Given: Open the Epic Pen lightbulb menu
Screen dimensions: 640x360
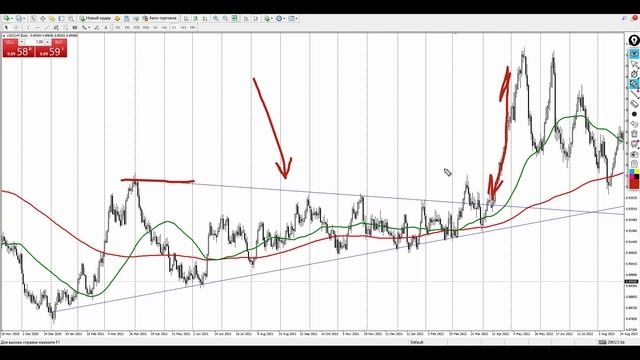Looking at the screenshot, I should [x=634, y=40].
